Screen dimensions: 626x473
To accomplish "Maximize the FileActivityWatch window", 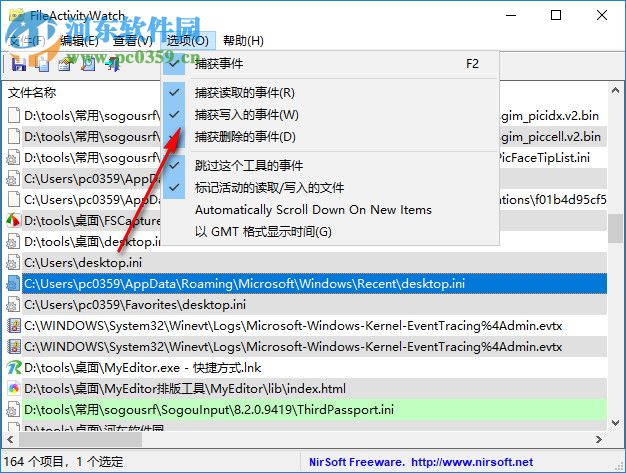I will pyautogui.click(x=556, y=15).
